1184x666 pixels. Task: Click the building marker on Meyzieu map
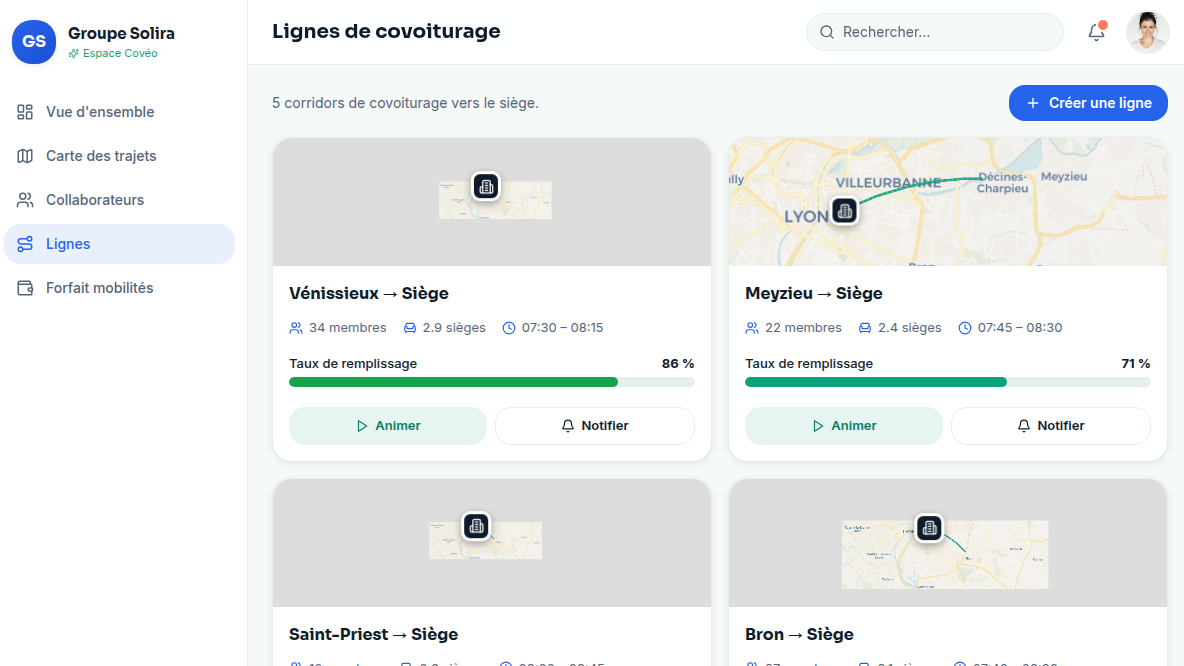pyautogui.click(x=845, y=211)
